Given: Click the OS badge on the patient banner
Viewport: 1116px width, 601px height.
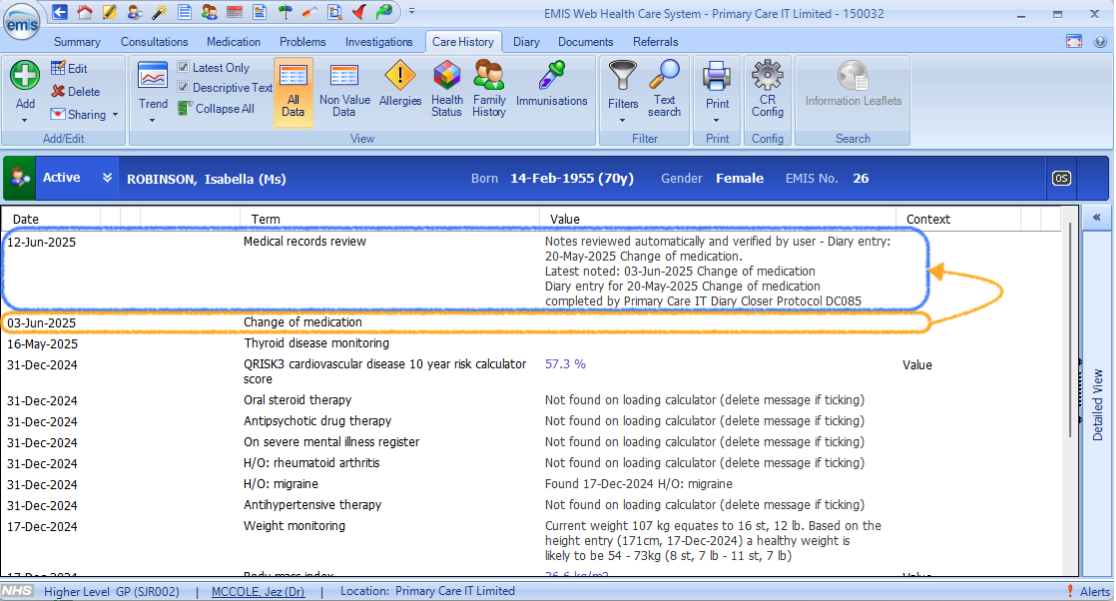Looking at the screenshot, I should 1061,179.
